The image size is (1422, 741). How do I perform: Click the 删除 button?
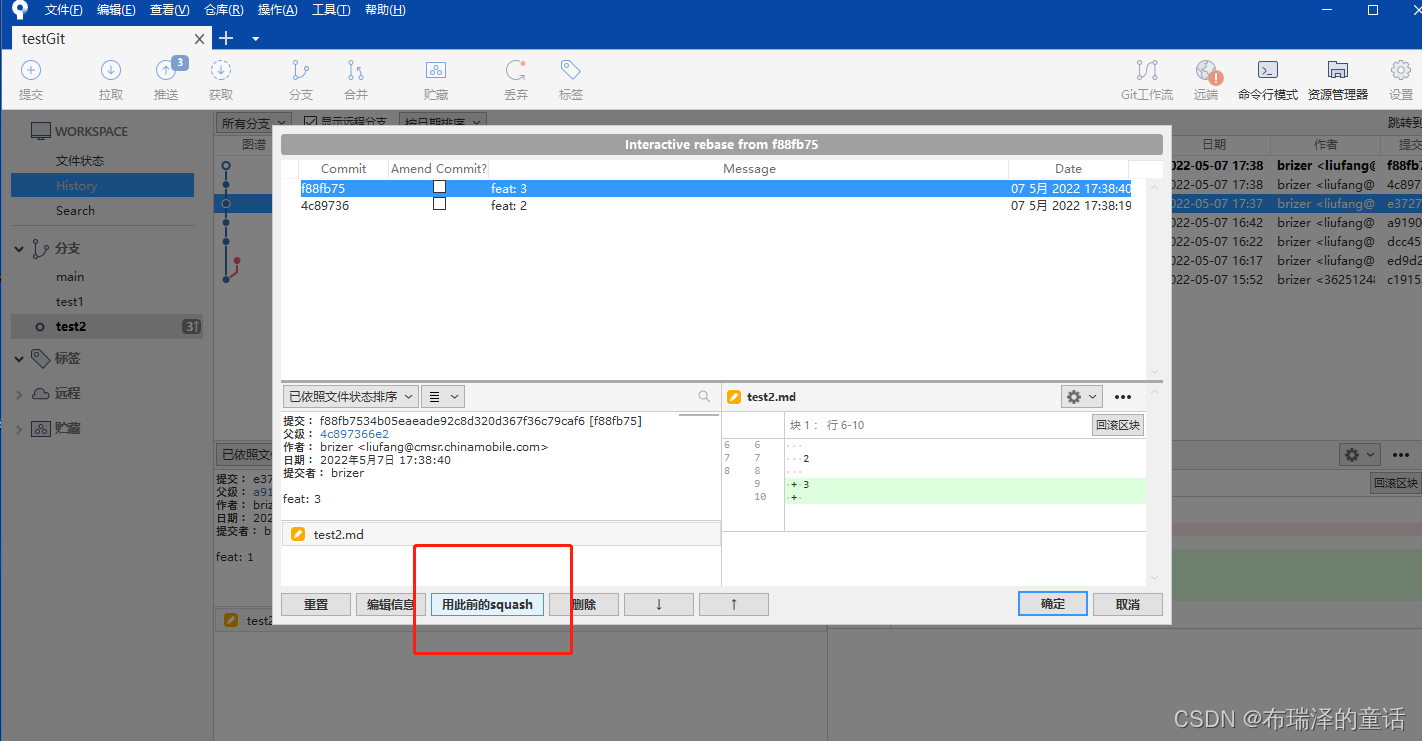click(x=584, y=604)
